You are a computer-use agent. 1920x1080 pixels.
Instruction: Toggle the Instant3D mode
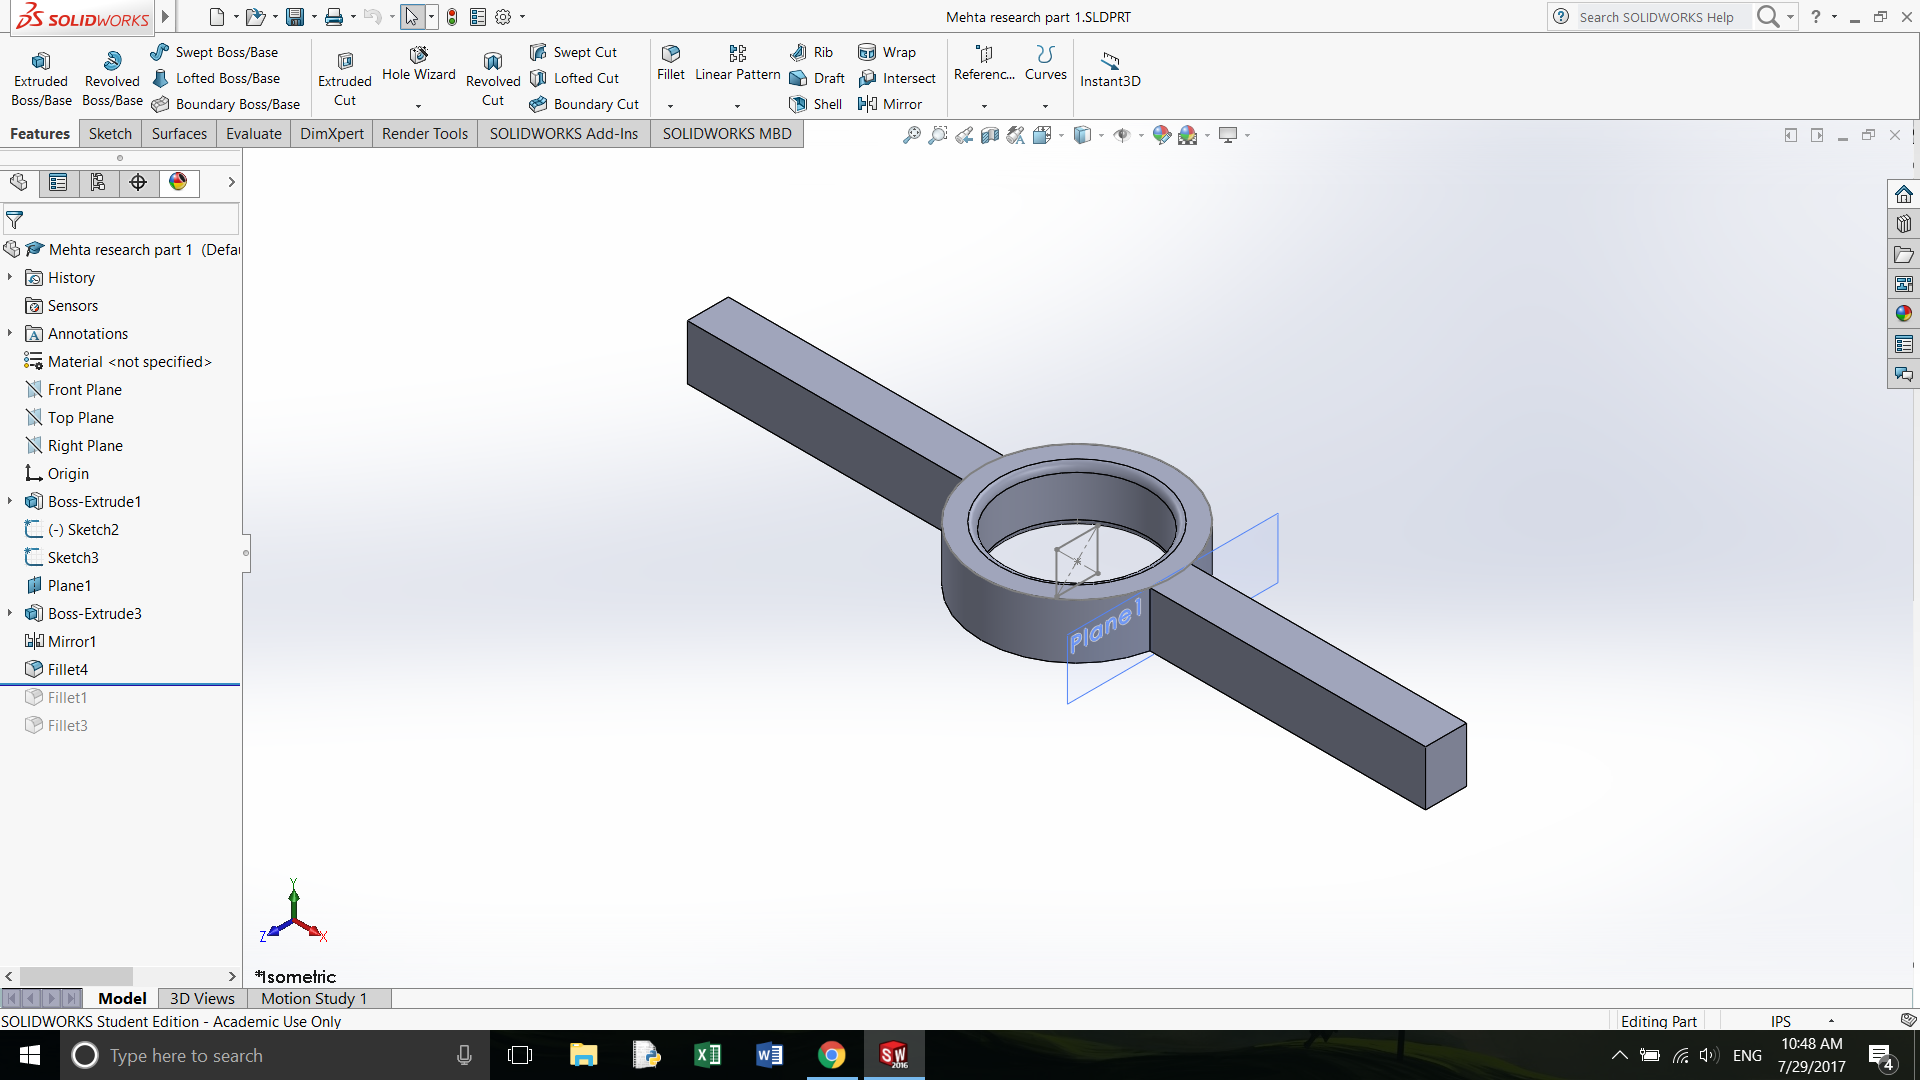tap(1109, 68)
